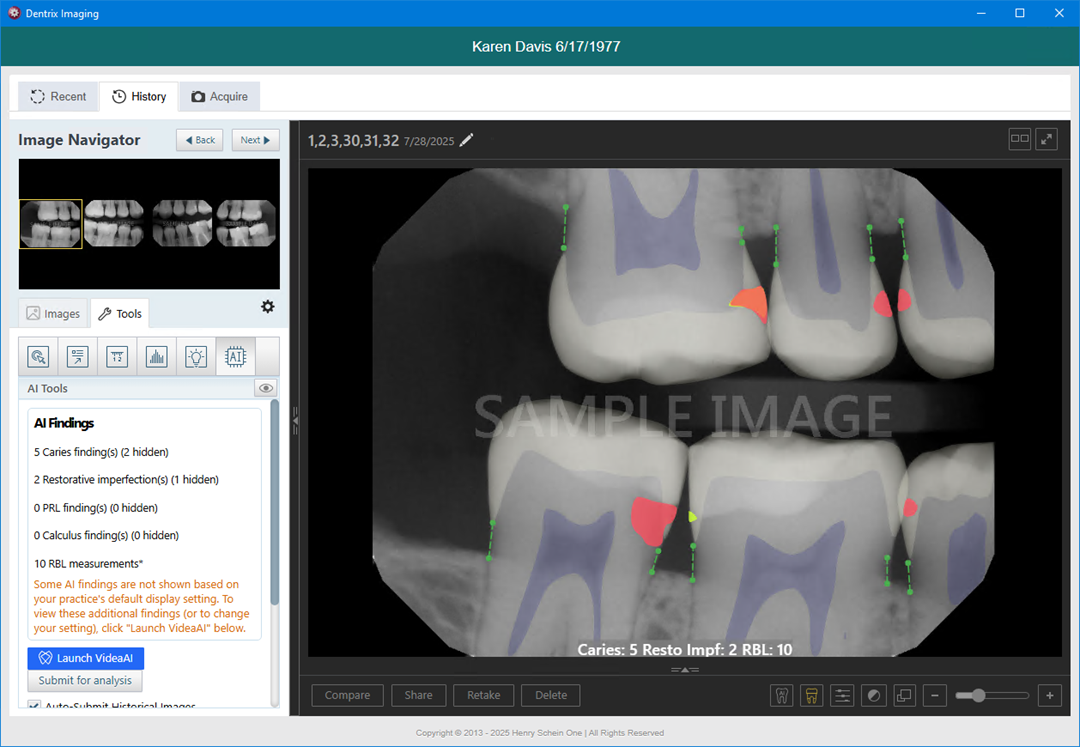Click the gold crown tooth icon
The width and height of the screenshot is (1080, 747).
pos(812,695)
